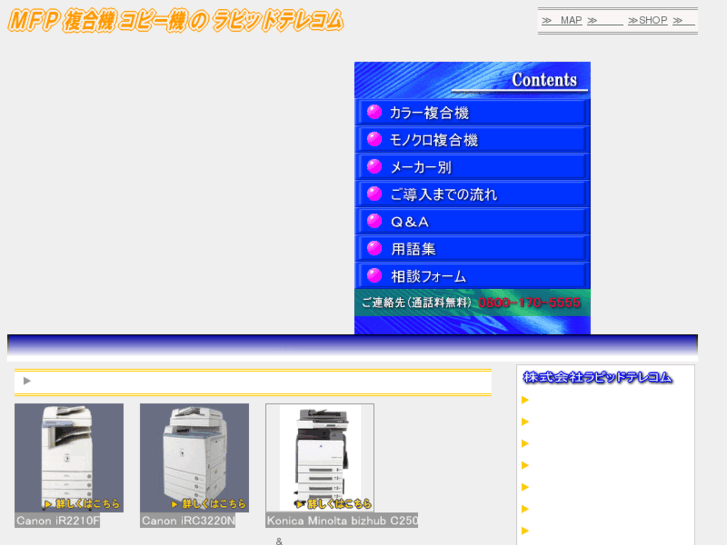The image size is (727, 545).
Task: Click the gray arrow in the yellow-bordered bar
Action: coord(27,381)
